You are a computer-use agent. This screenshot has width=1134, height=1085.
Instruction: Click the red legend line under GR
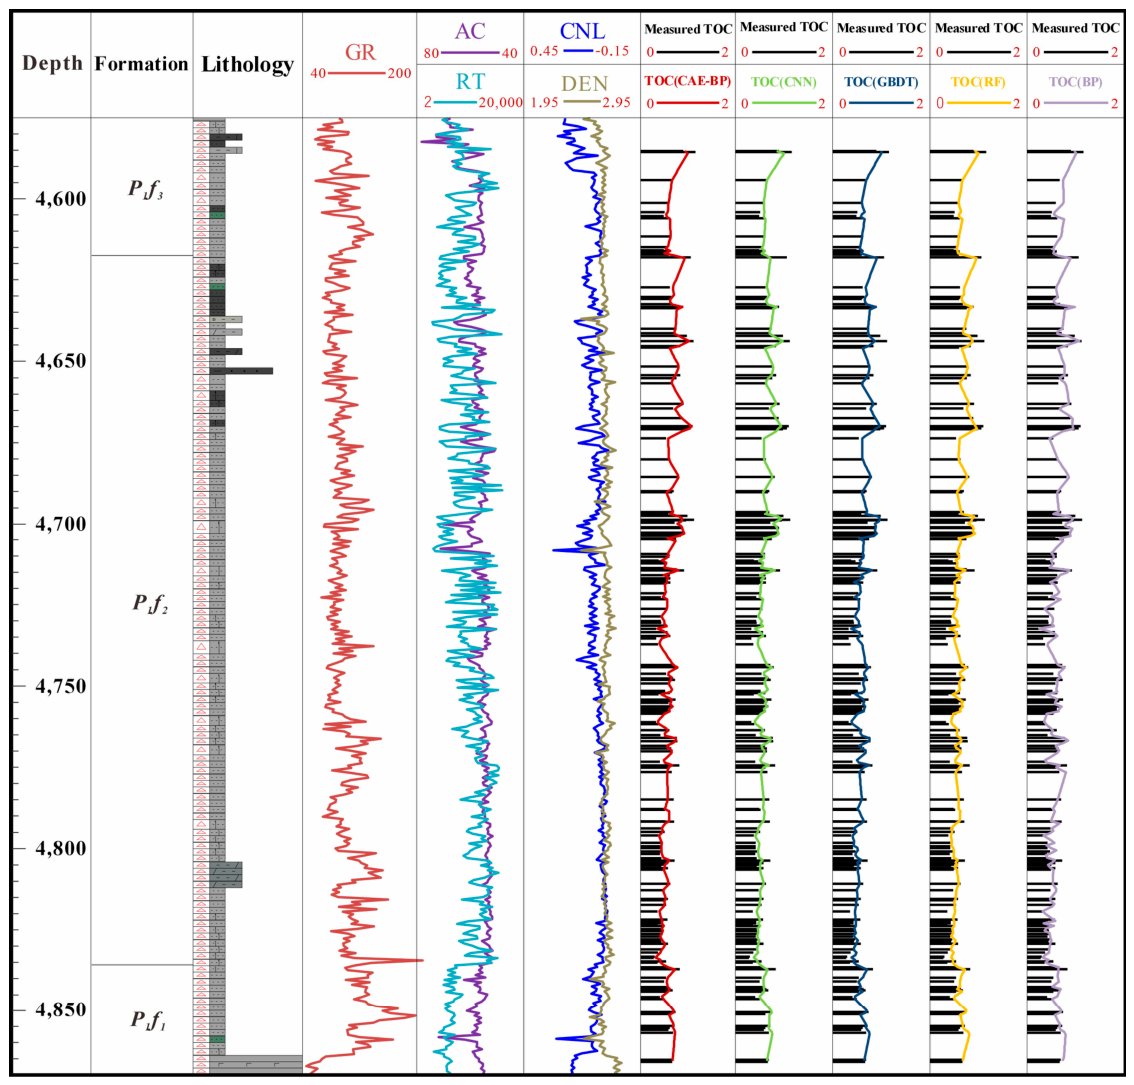coord(357,73)
